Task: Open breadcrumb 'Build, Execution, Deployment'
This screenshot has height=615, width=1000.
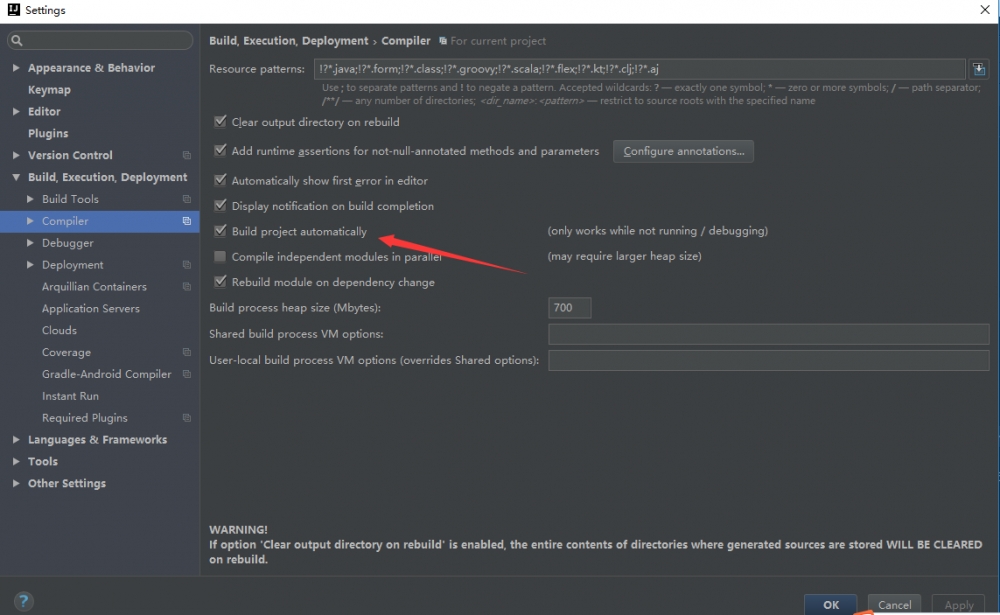Action: coord(287,41)
